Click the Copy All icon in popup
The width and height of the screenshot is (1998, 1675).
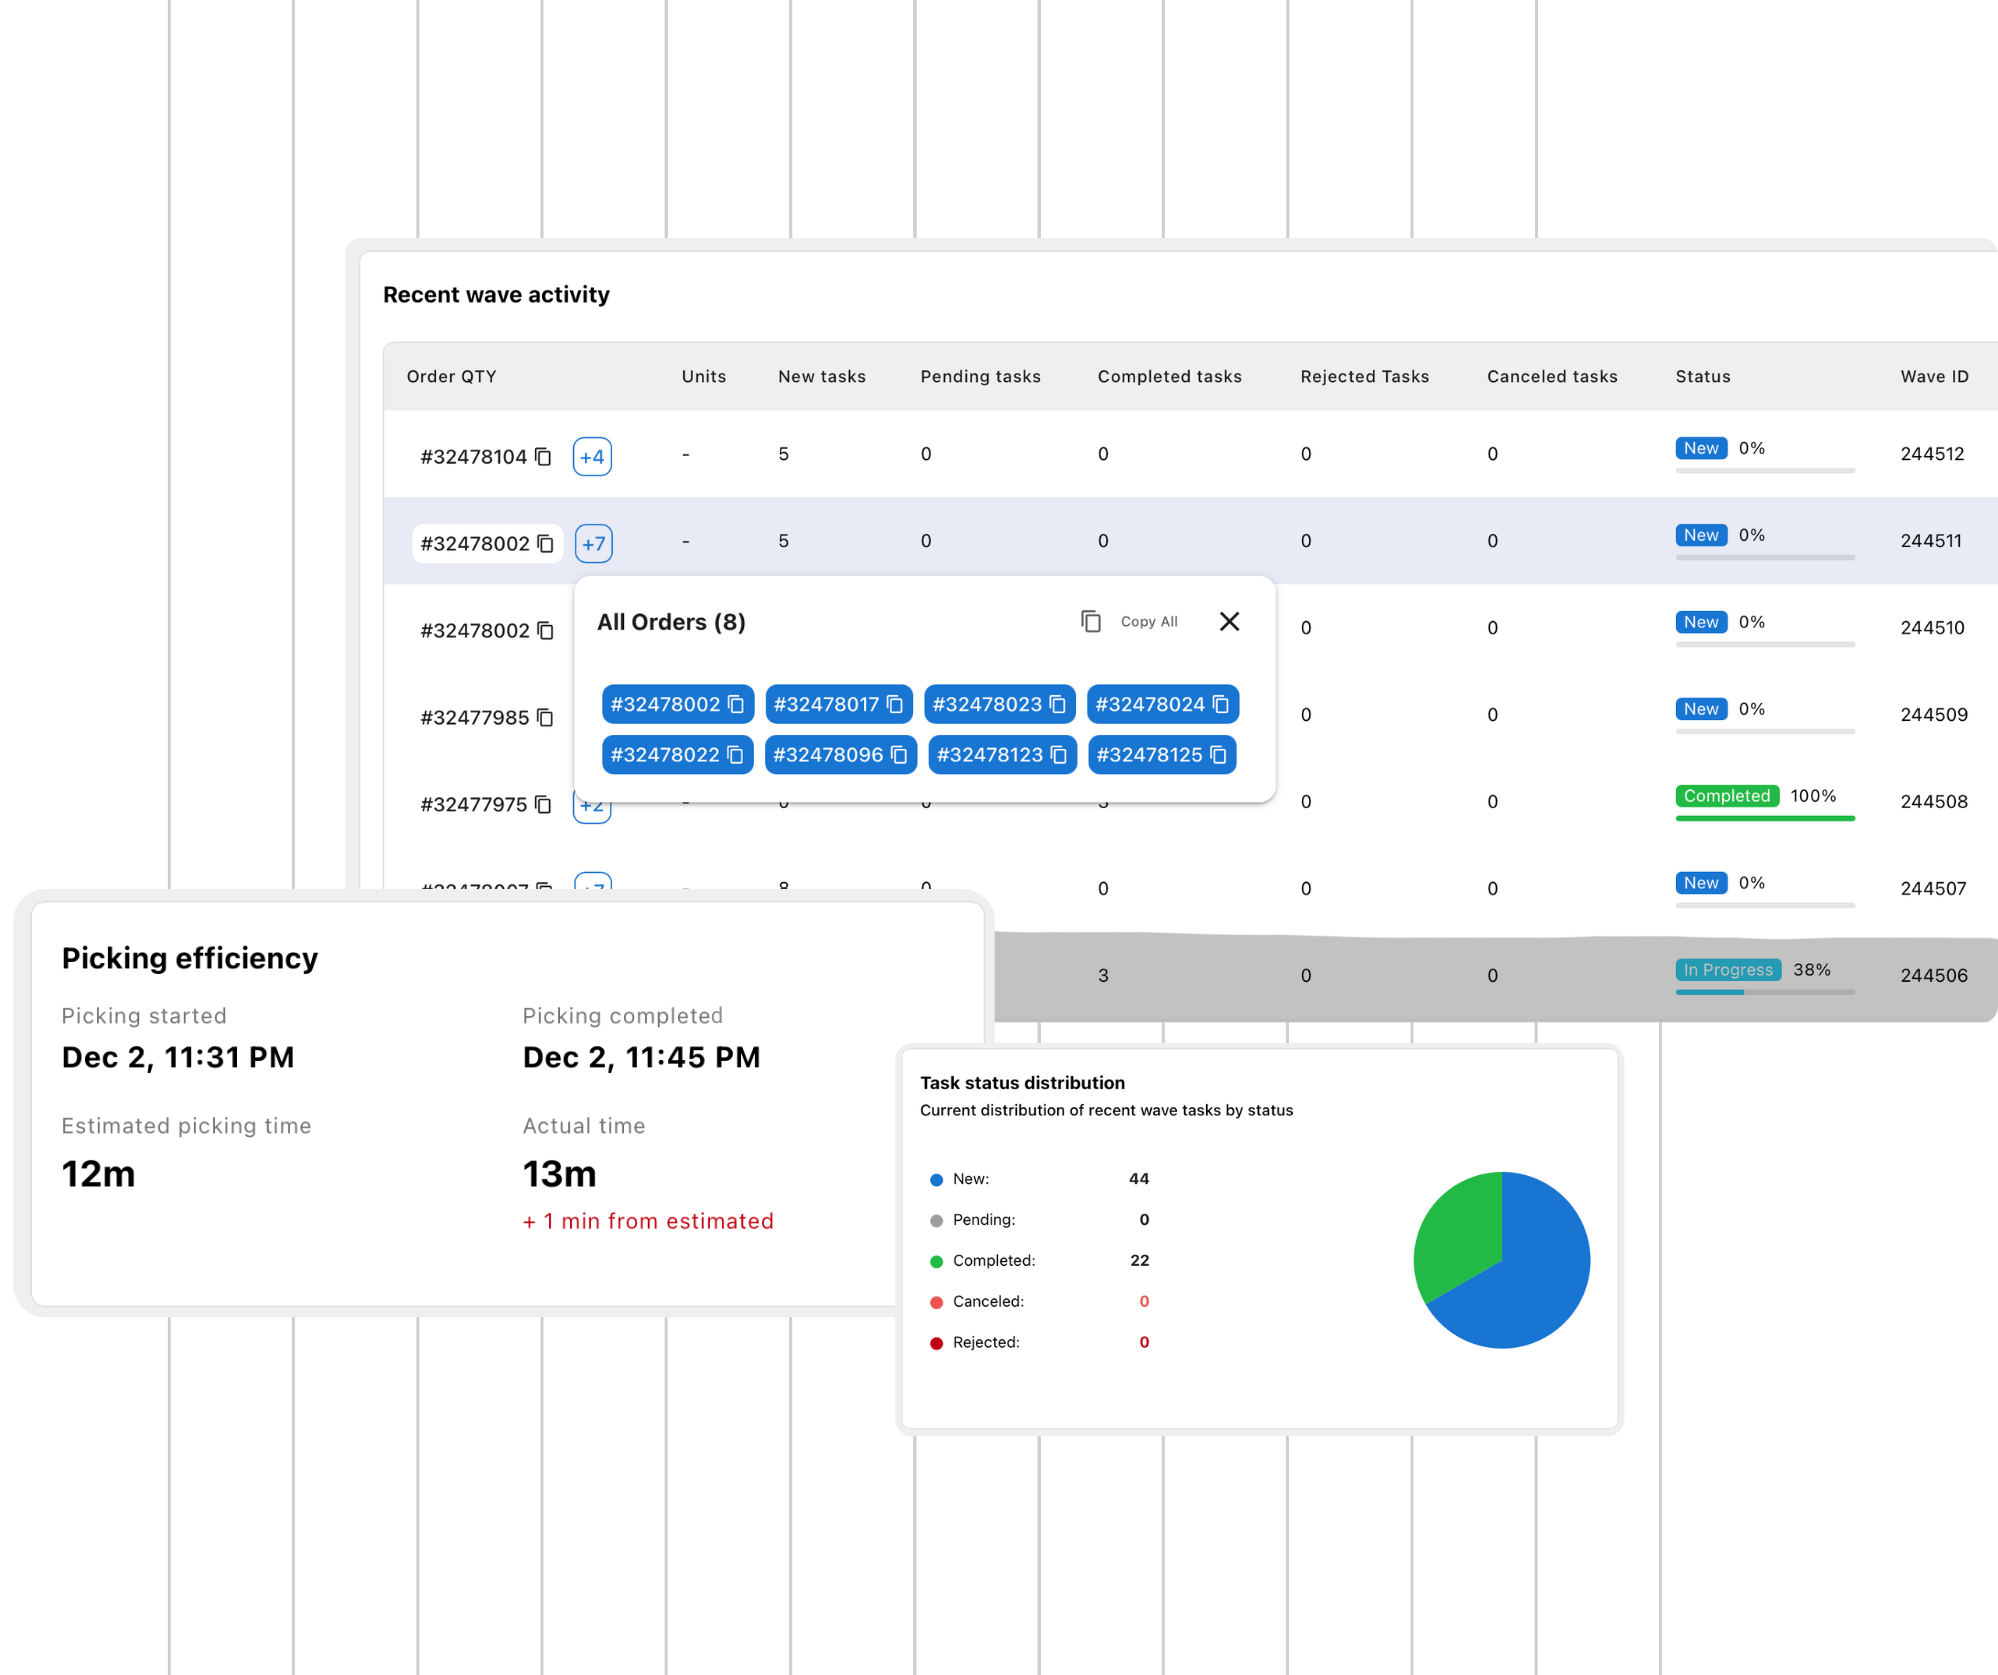[x=1091, y=622]
